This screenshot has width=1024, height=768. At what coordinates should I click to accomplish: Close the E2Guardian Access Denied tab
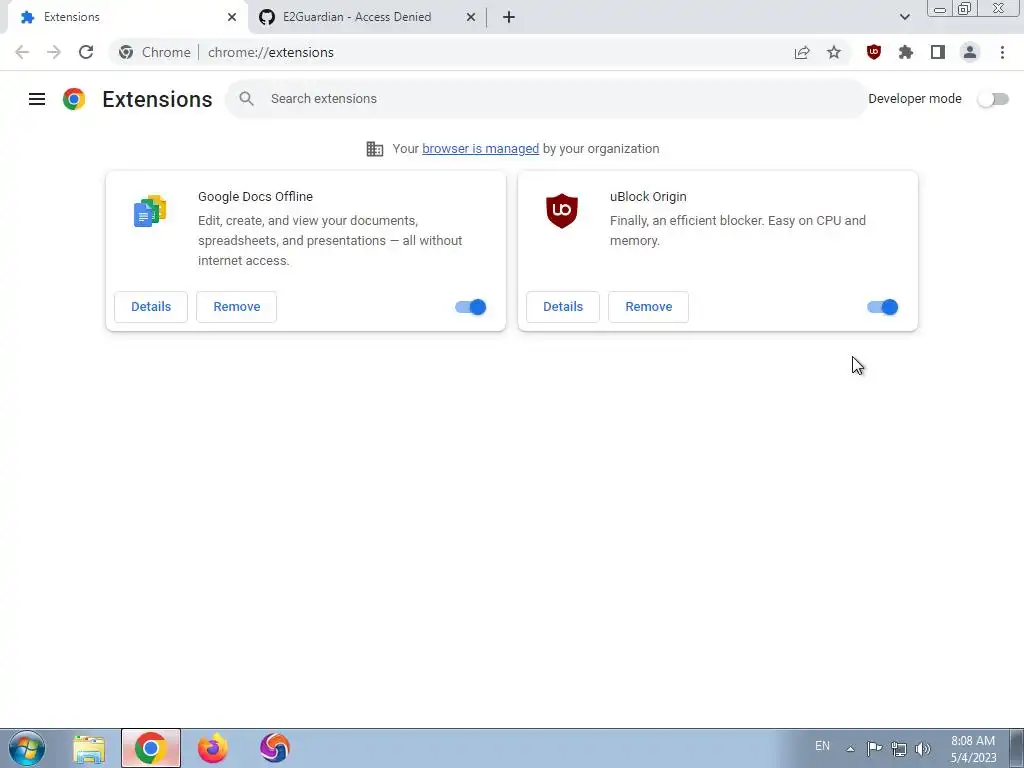click(471, 17)
